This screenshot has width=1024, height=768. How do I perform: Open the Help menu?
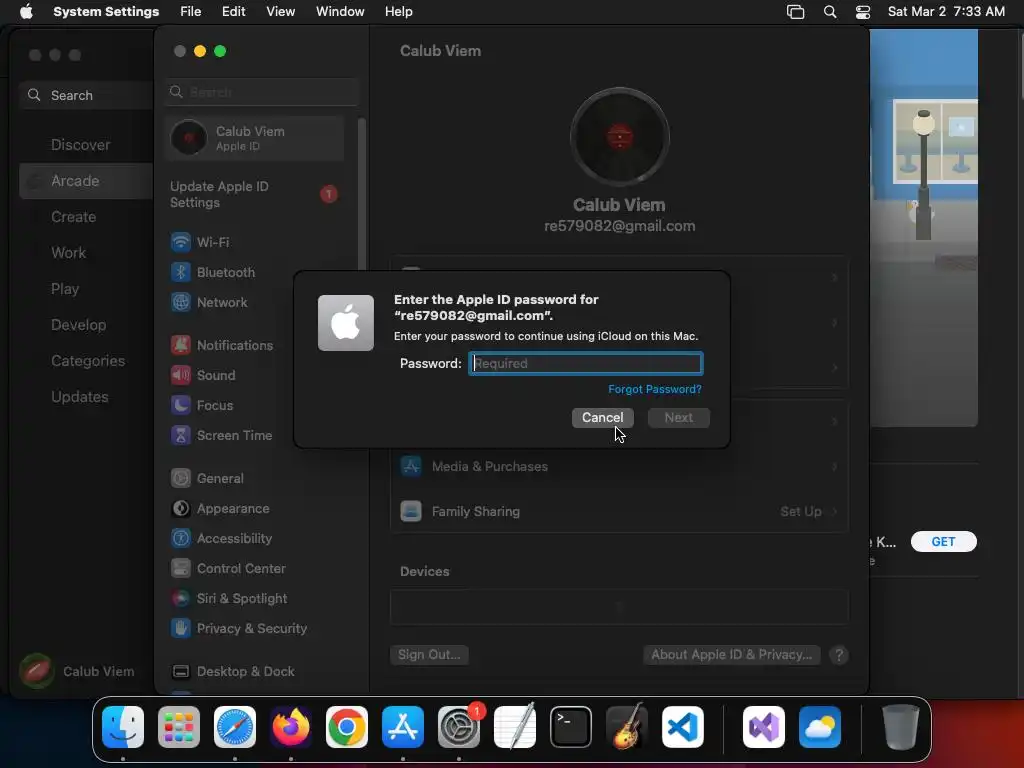coord(398,12)
